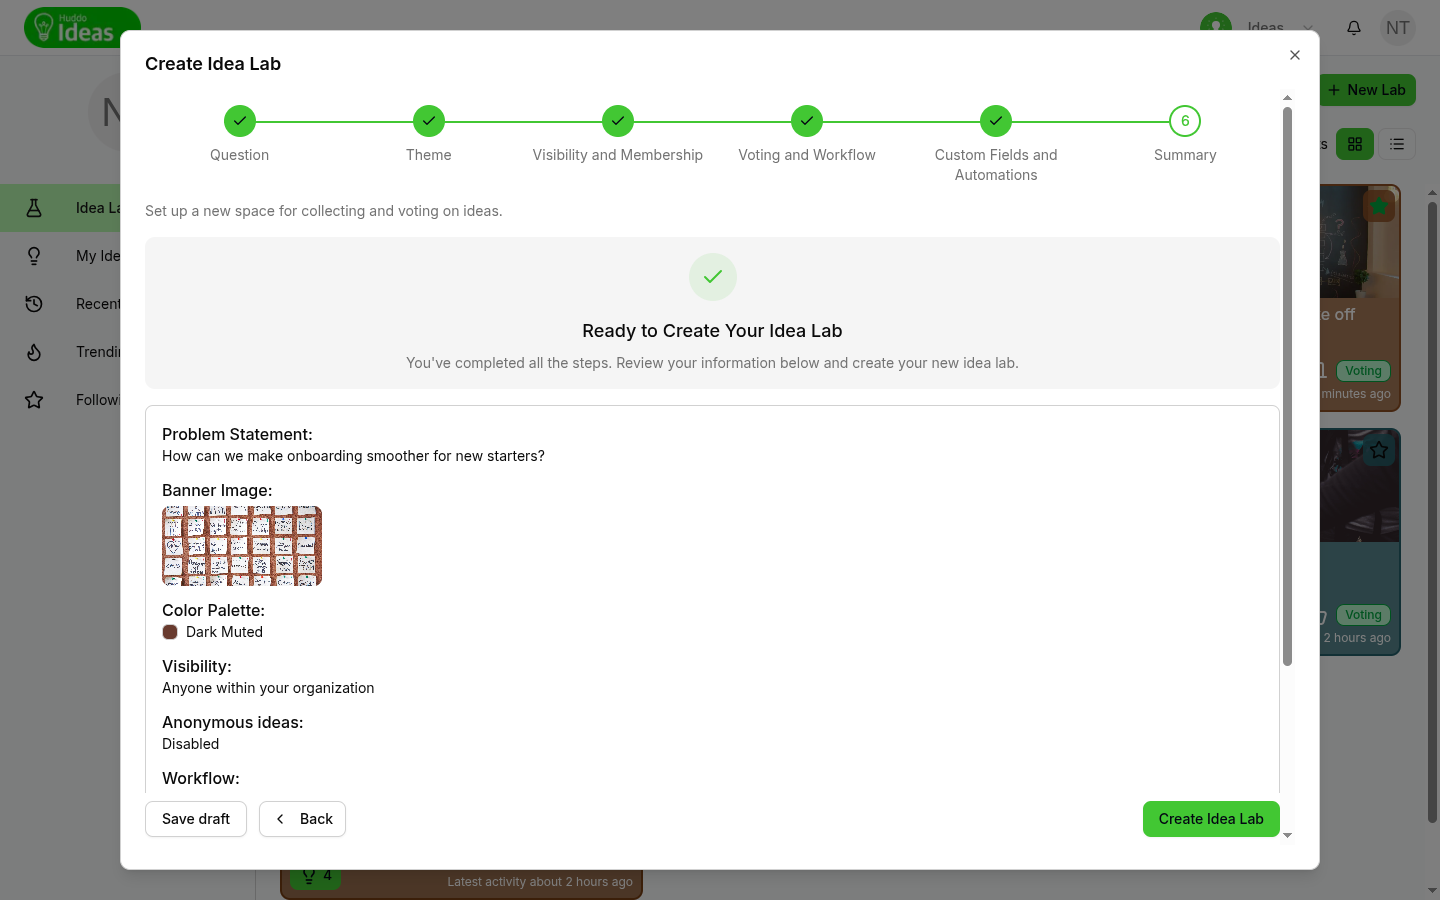Click the 'Disabled' anonymous ideas value
The width and height of the screenshot is (1440, 900).
coord(190,744)
